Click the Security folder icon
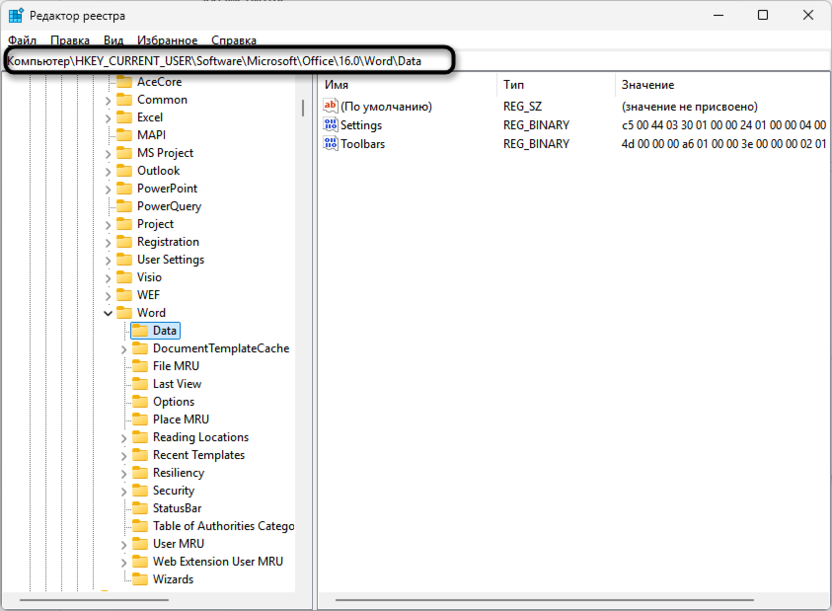The height and width of the screenshot is (611, 832). (140, 490)
